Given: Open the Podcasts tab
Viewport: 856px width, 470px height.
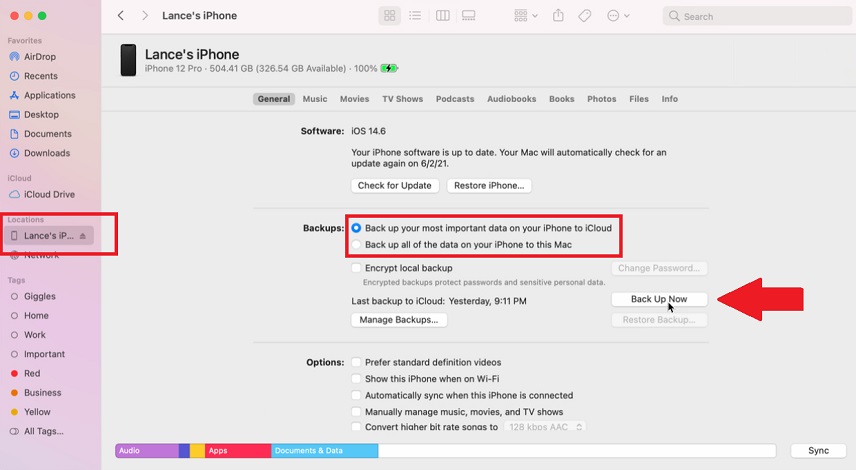Looking at the screenshot, I should pyautogui.click(x=455, y=99).
